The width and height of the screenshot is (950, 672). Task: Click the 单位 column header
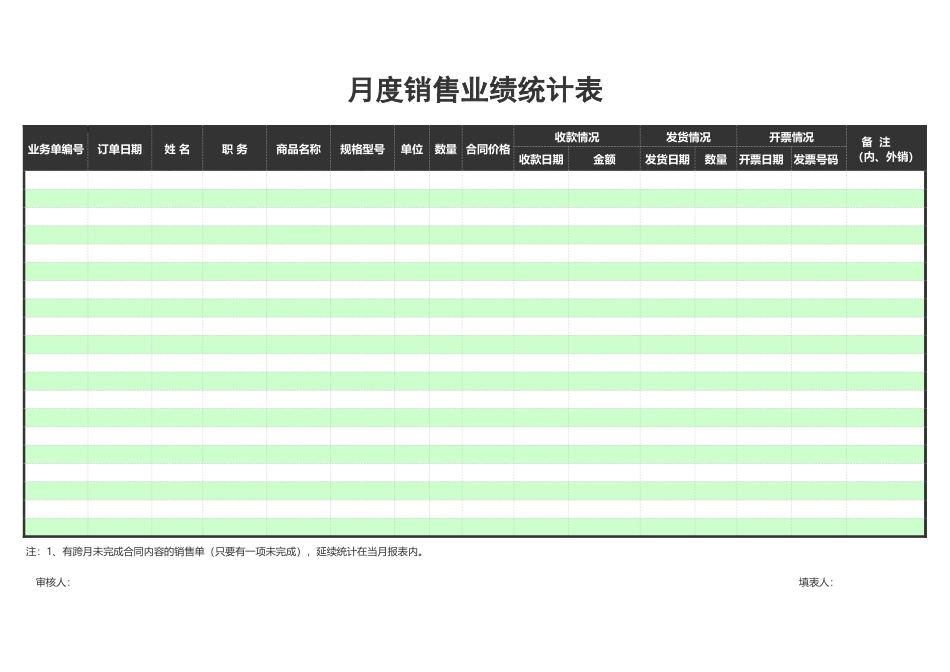[x=412, y=148]
